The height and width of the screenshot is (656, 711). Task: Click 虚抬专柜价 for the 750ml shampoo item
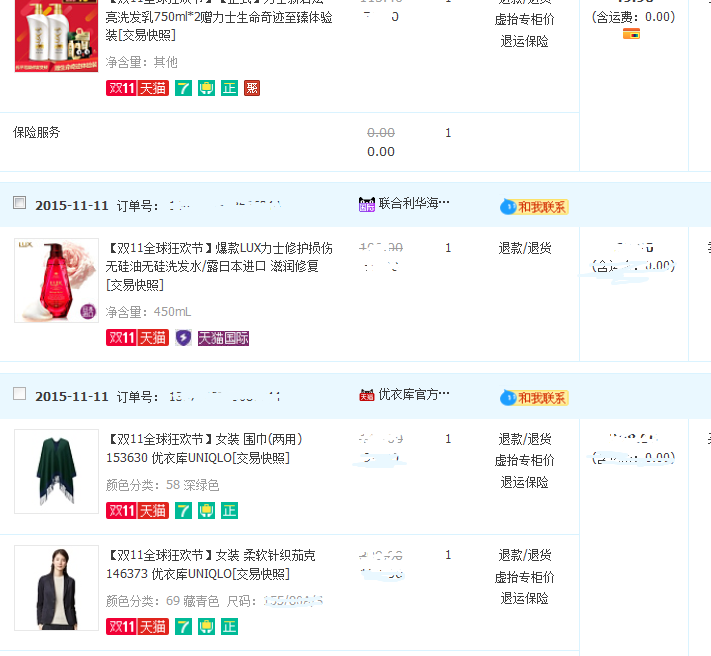(525, 19)
